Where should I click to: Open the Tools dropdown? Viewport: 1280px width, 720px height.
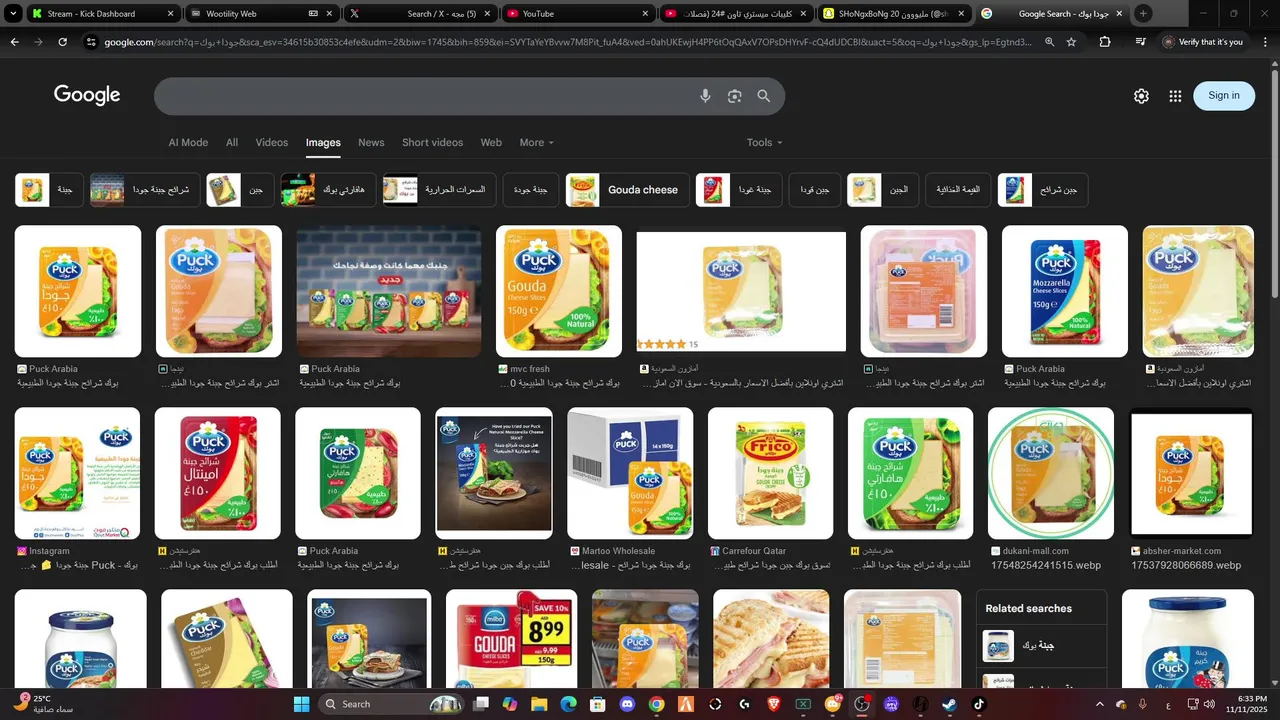[x=764, y=142]
